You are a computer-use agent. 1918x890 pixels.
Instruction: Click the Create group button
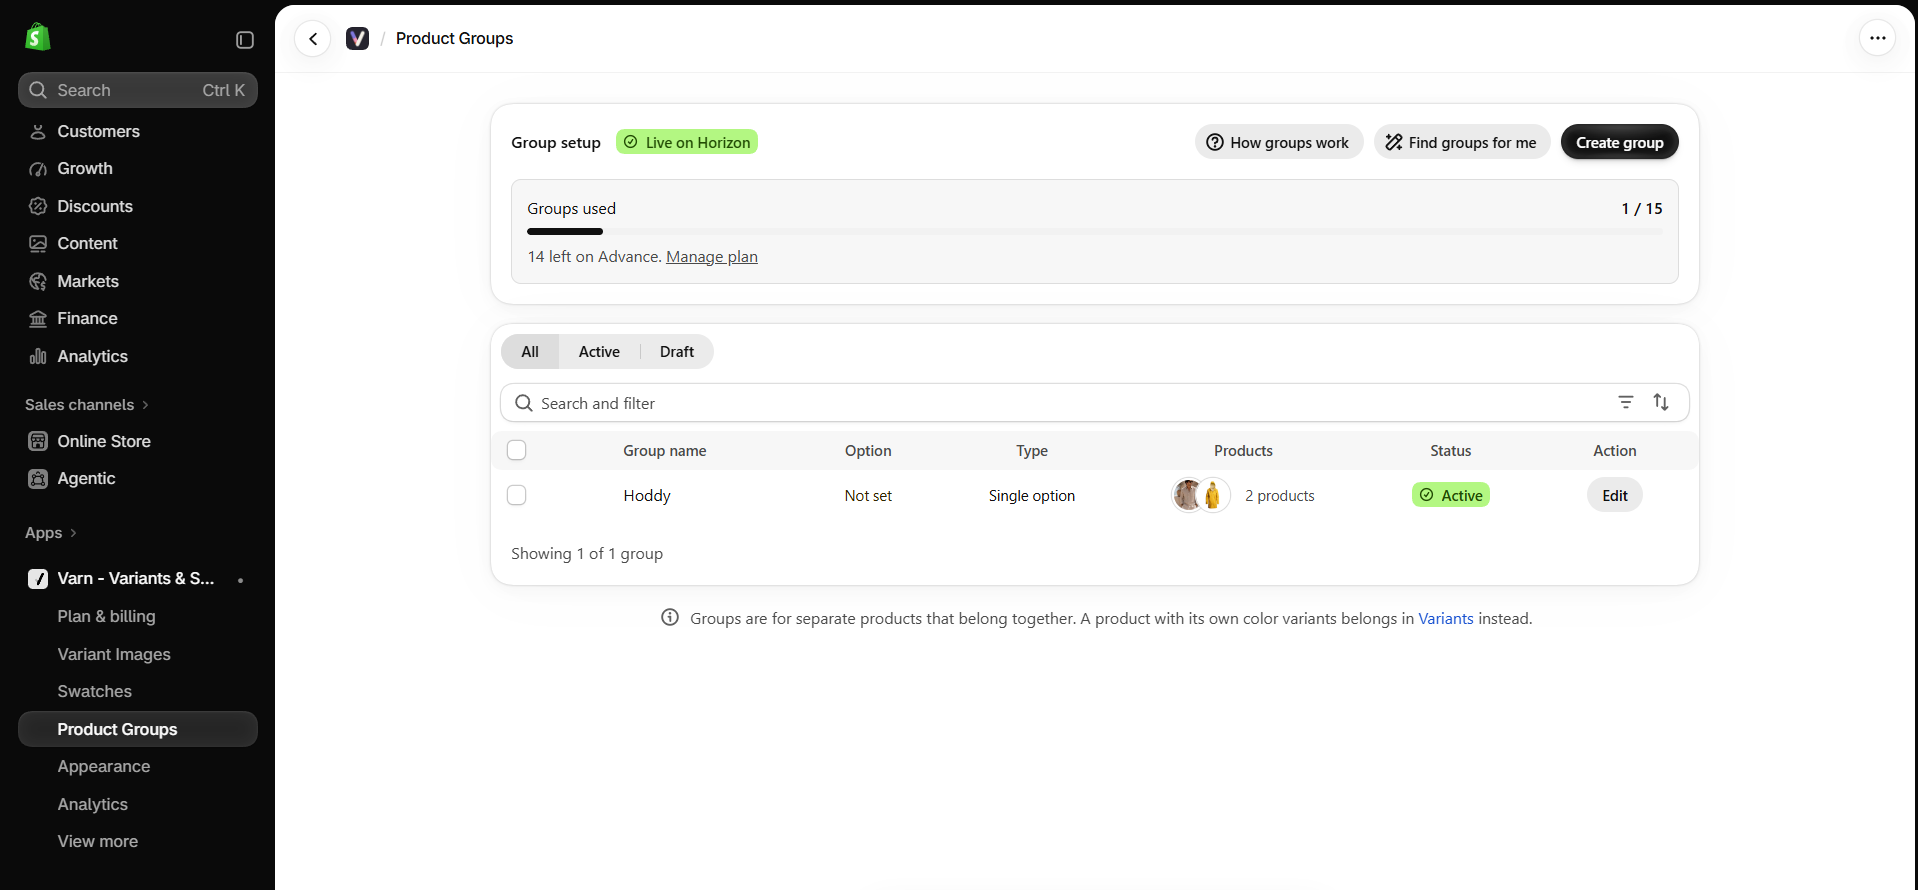click(1620, 142)
